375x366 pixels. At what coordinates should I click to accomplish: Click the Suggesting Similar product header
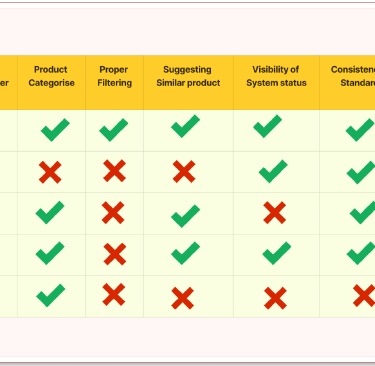(188, 76)
